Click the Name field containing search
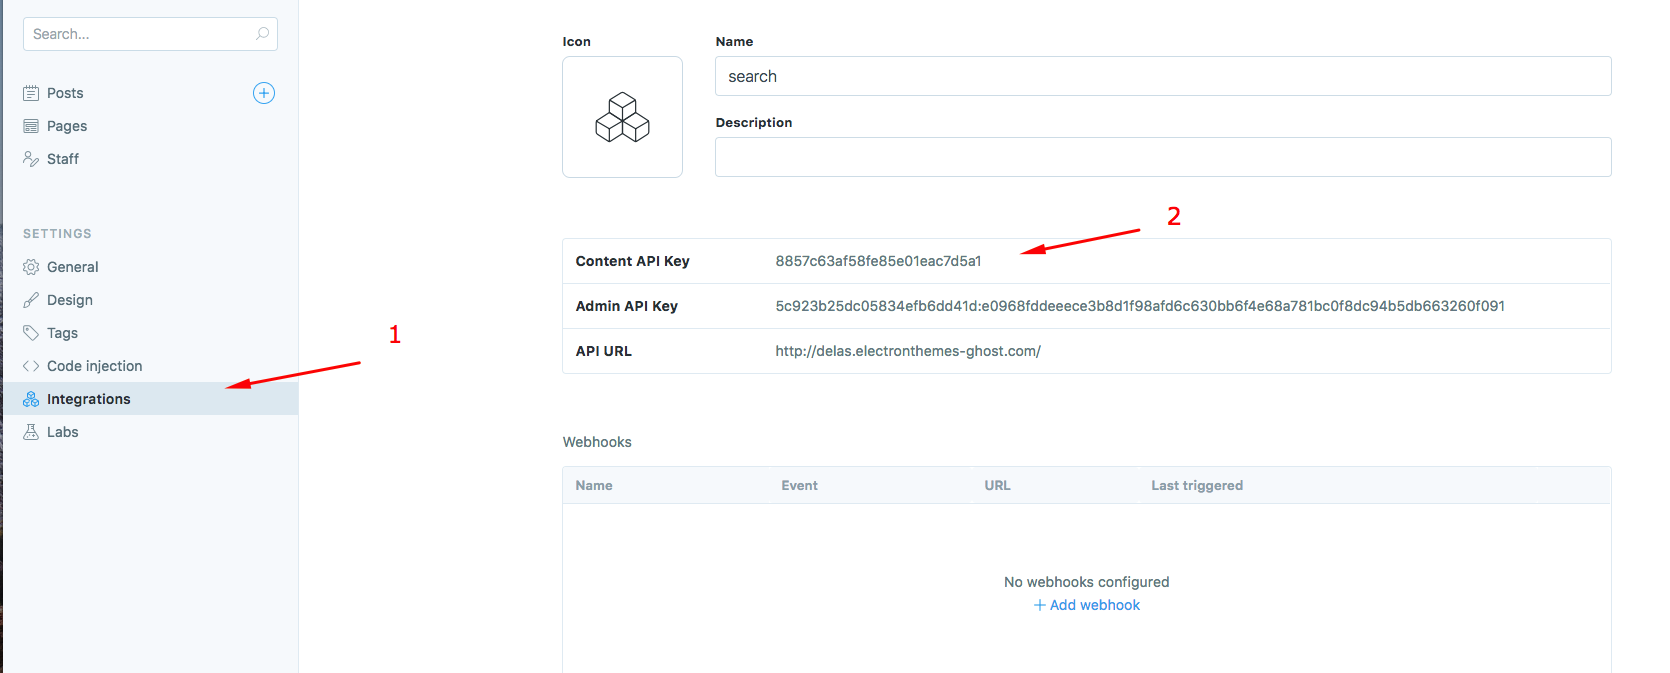The image size is (1670, 673). [x=1163, y=76]
